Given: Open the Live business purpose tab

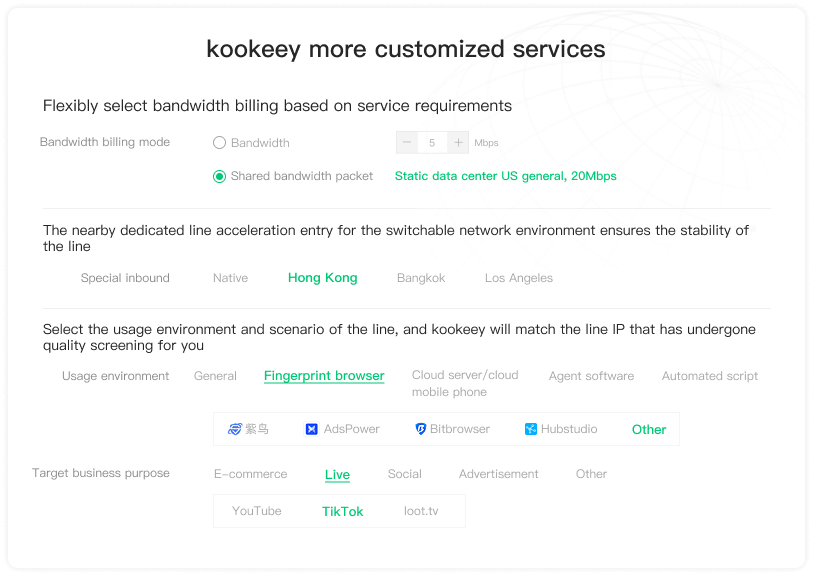Looking at the screenshot, I should click(337, 475).
